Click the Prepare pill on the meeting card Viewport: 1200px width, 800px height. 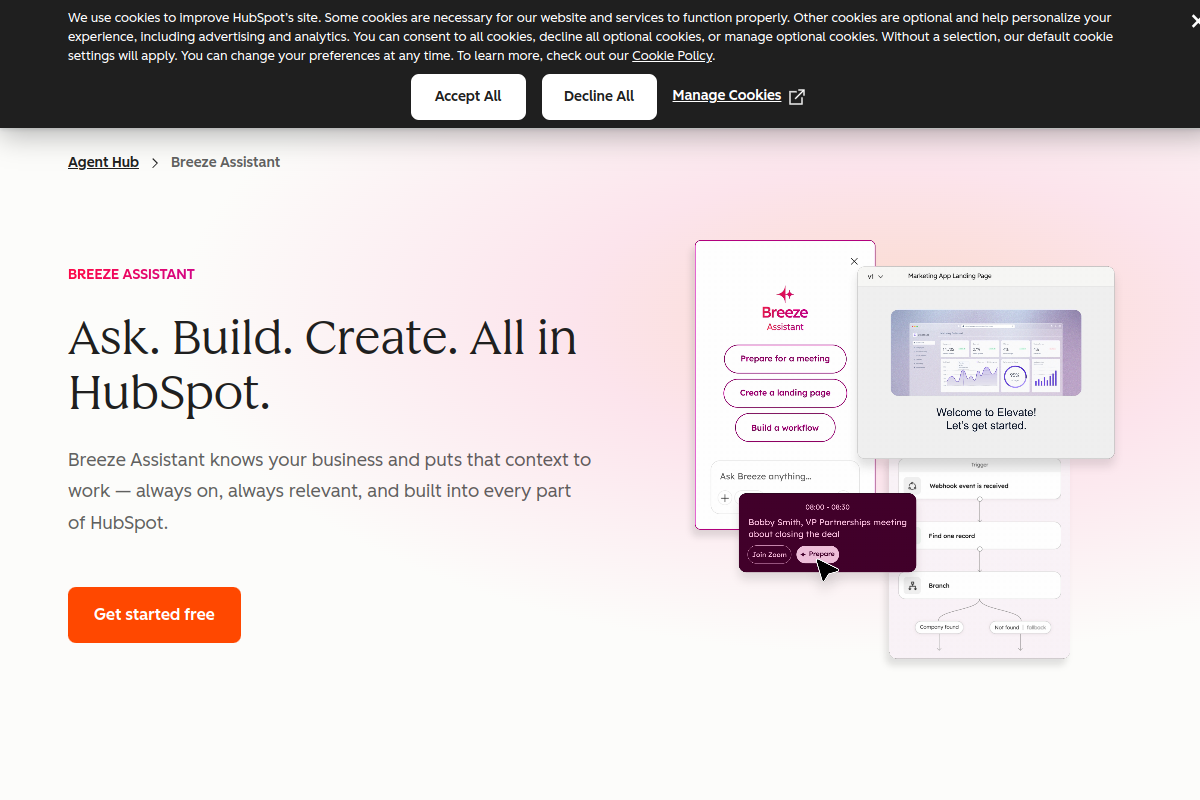click(x=817, y=554)
